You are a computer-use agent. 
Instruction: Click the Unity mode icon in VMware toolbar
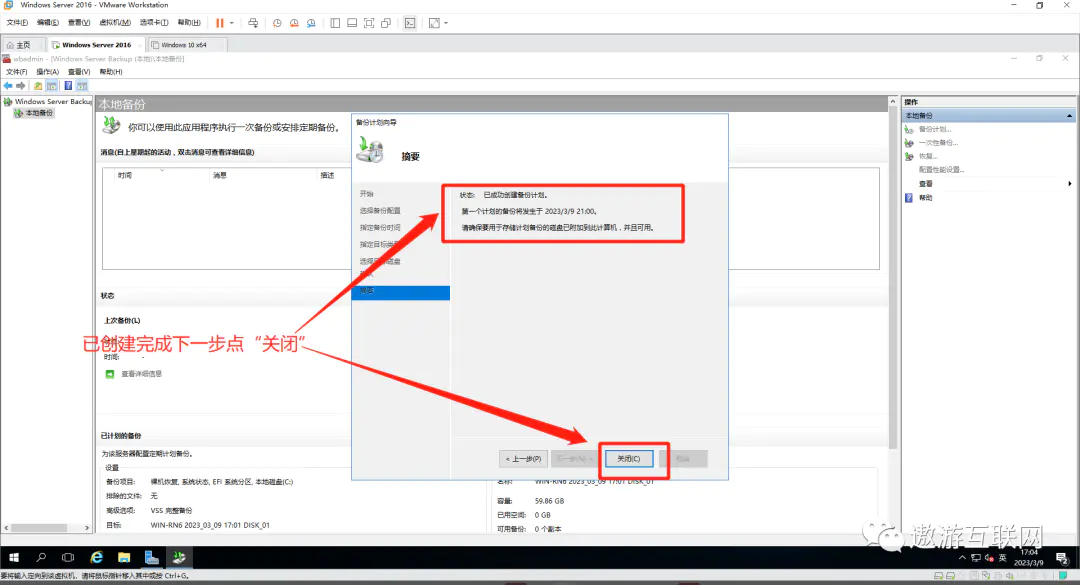click(386, 23)
